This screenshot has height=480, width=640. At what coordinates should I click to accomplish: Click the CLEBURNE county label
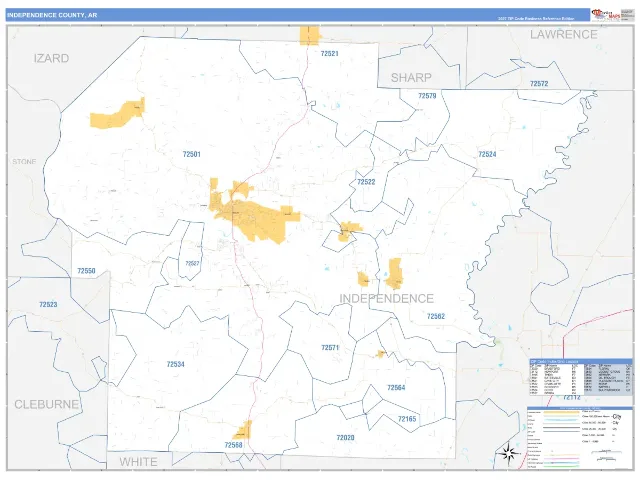(47, 404)
